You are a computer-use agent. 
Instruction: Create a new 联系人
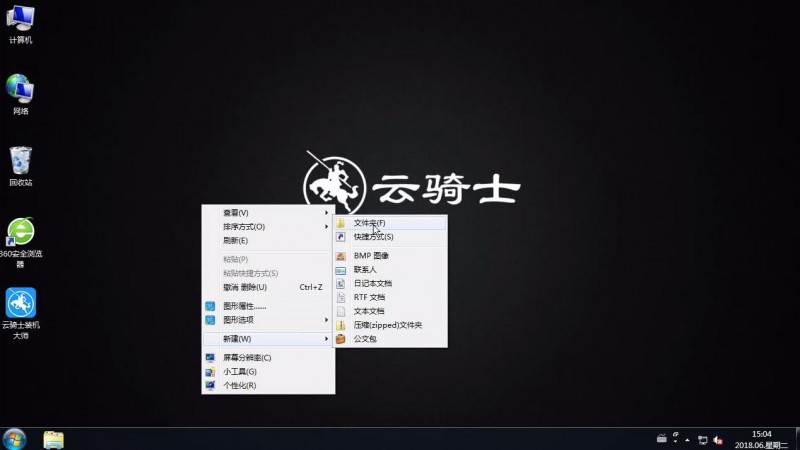pos(390,269)
